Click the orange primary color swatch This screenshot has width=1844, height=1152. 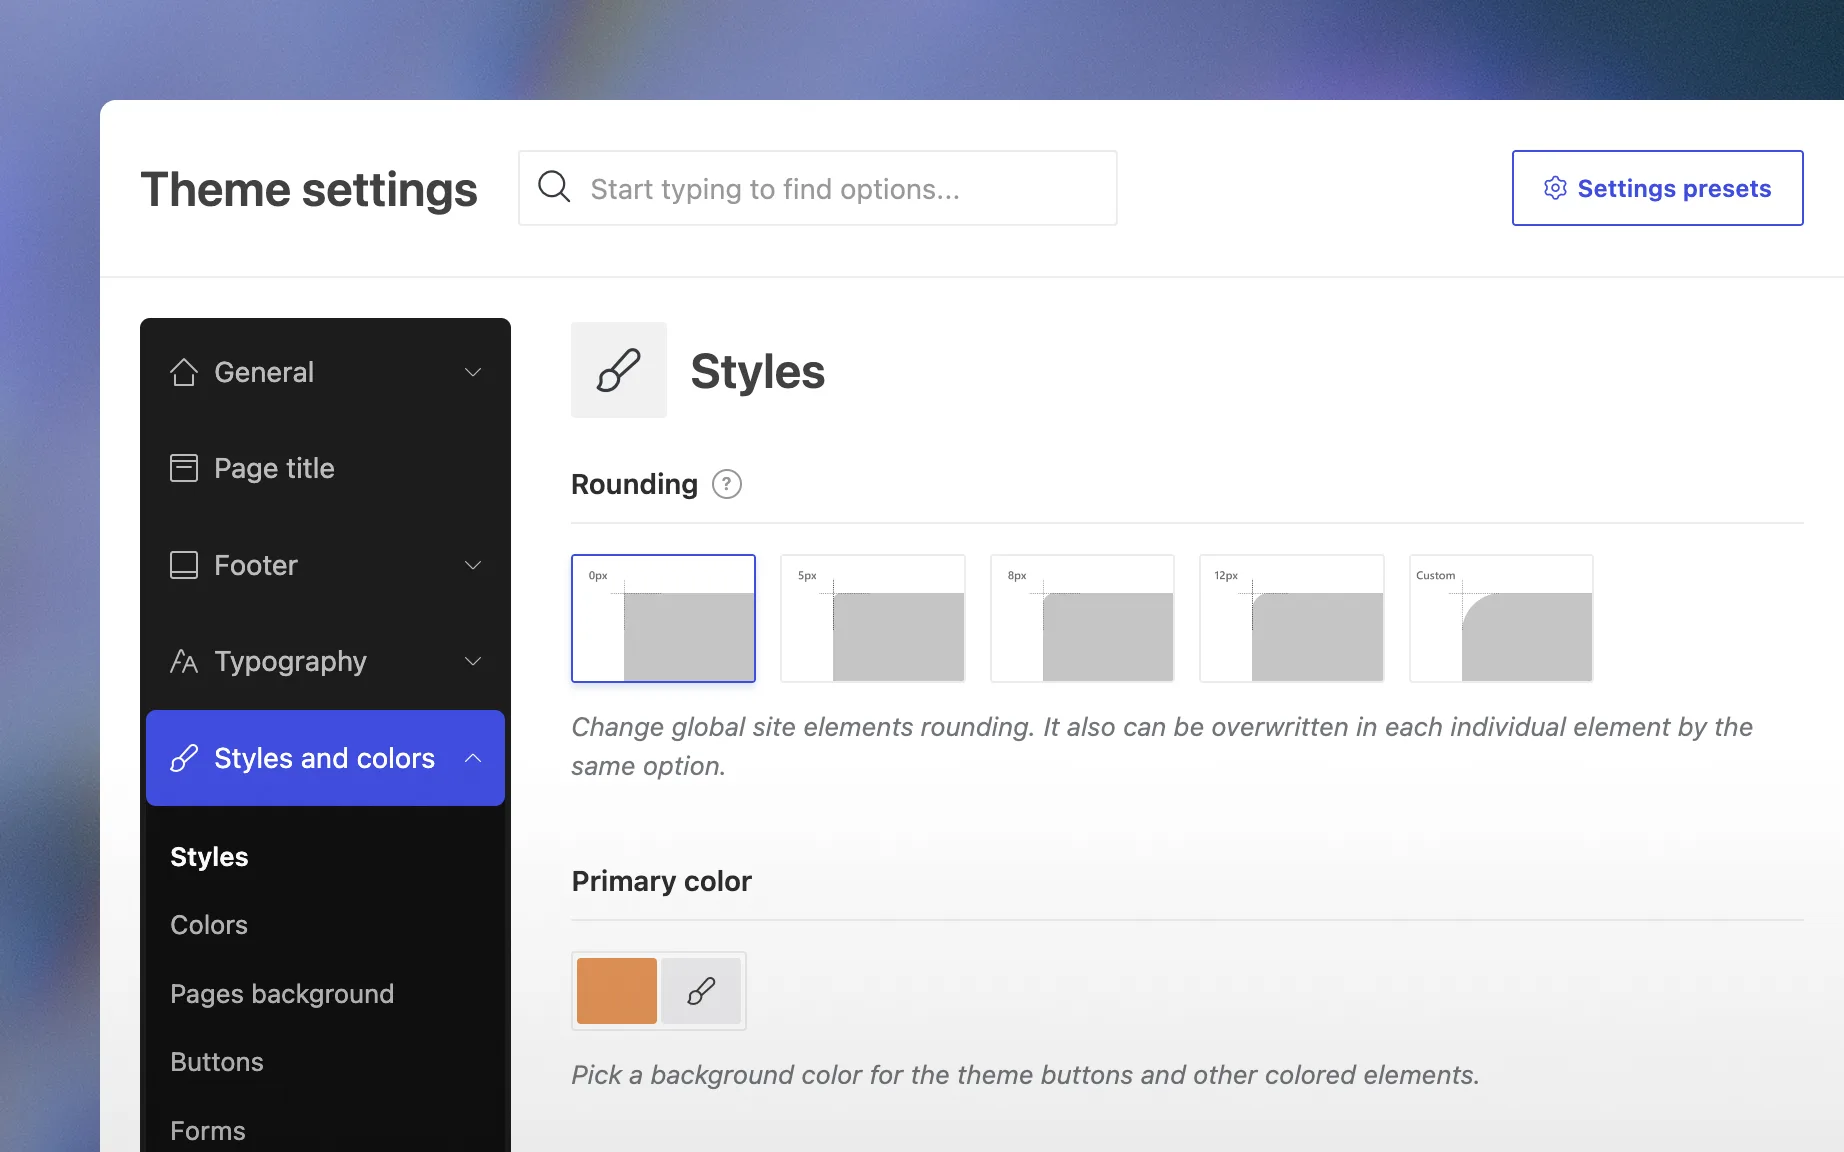click(617, 991)
